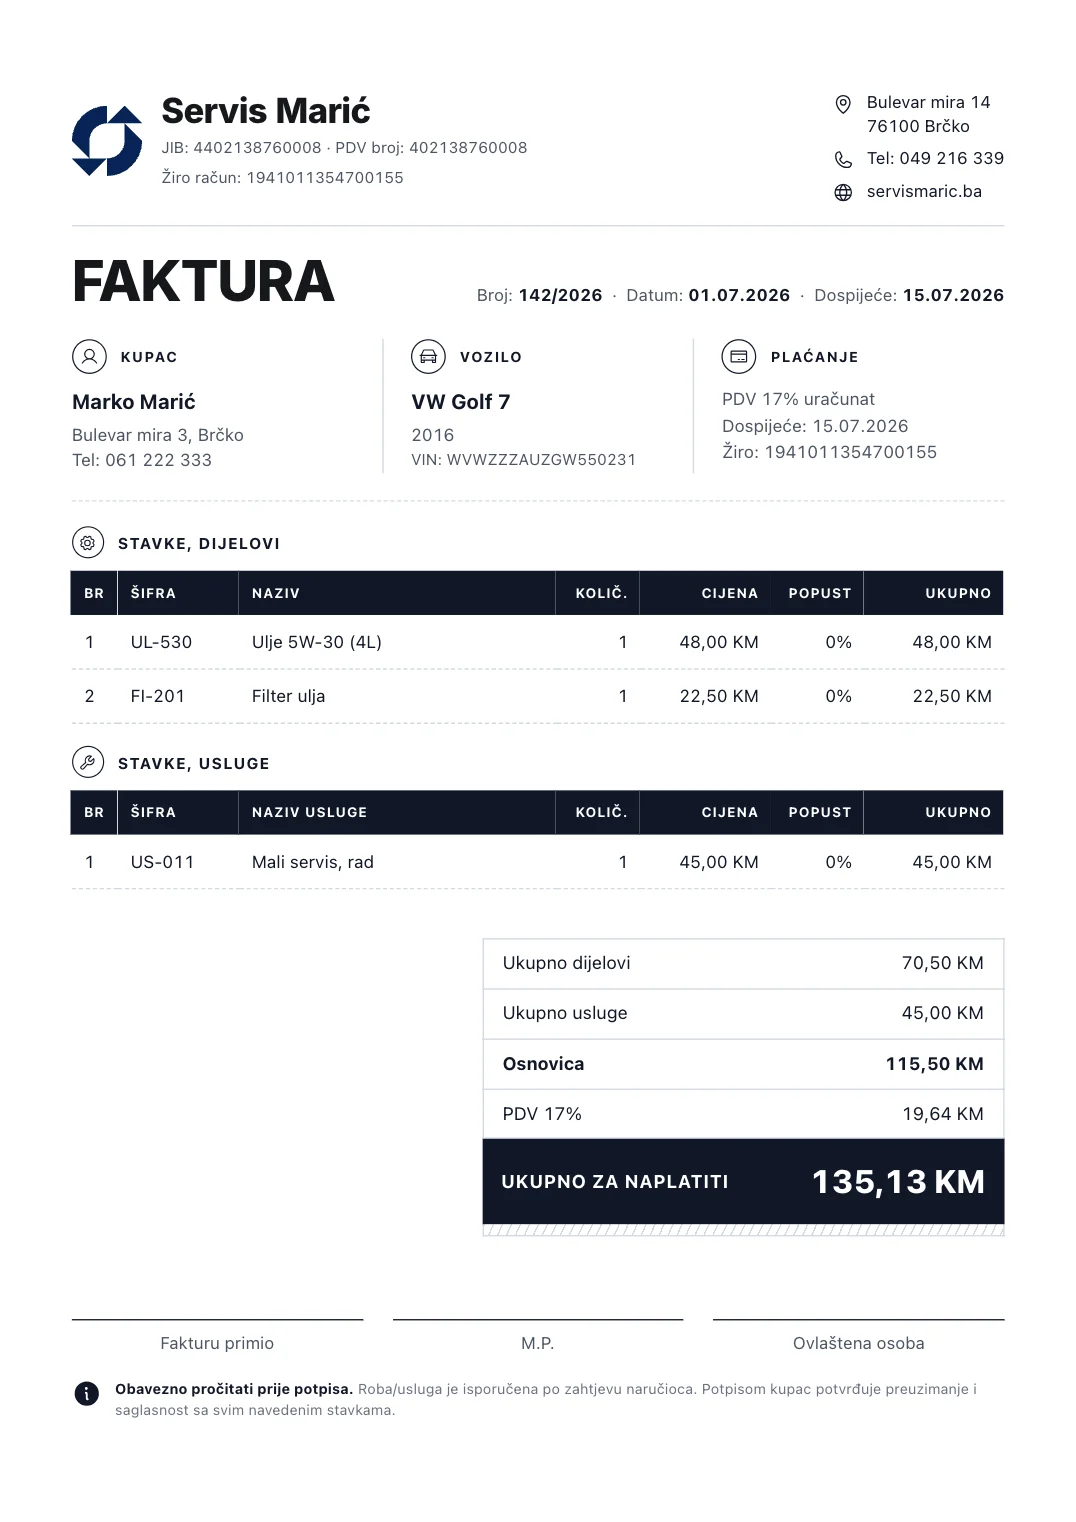Click the 22,50 KM total in Filter ulja row
This screenshot has width=1076, height=1522.
[x=952, y=696]
